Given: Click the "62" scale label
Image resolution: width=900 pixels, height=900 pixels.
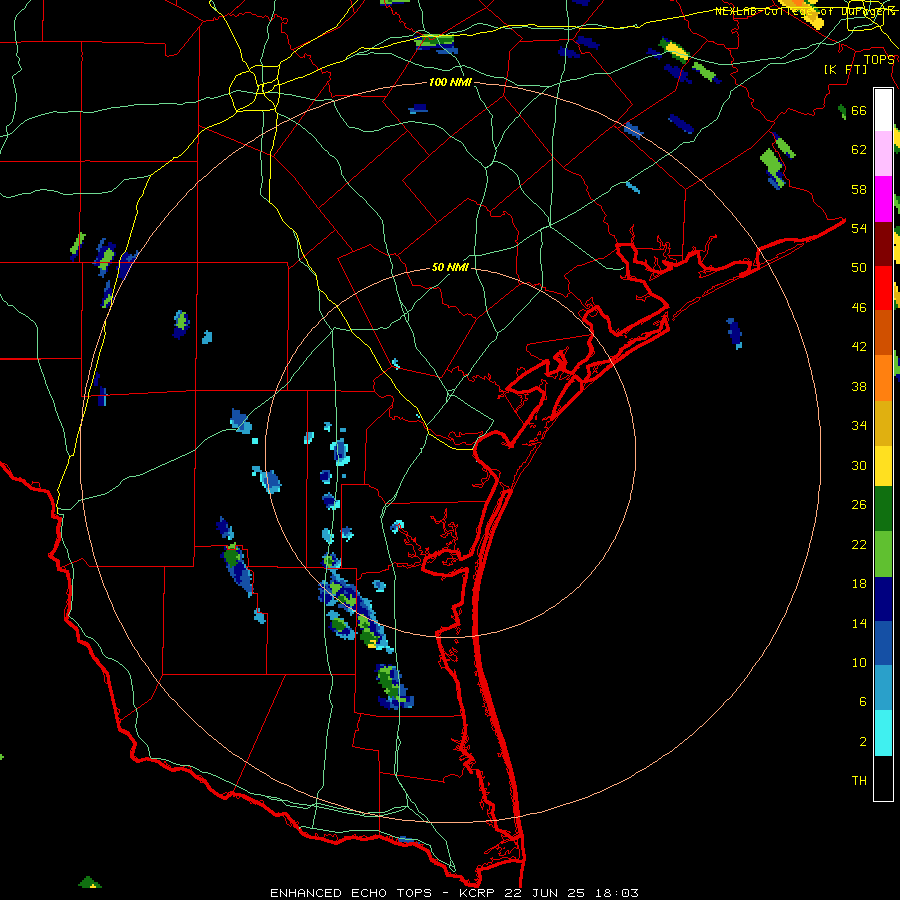Looking at the screenshot, I should pyautogui.click(x=859, y=150).
